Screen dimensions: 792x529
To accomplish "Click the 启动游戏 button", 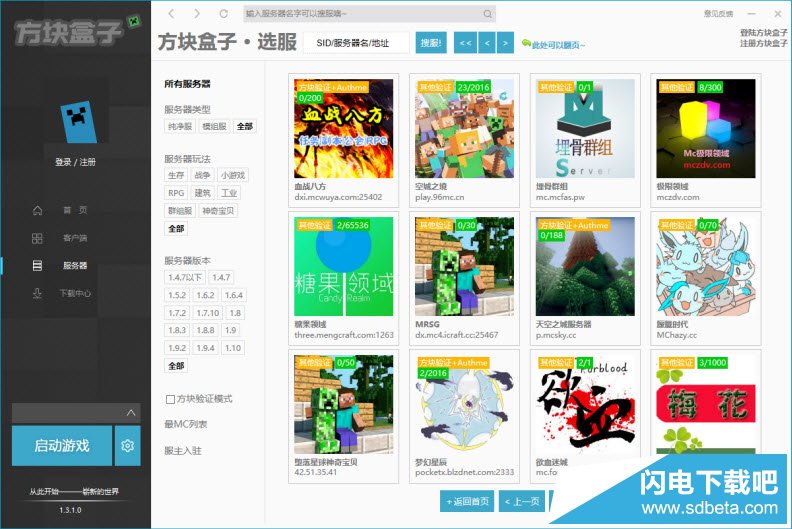I will point(62,446).
